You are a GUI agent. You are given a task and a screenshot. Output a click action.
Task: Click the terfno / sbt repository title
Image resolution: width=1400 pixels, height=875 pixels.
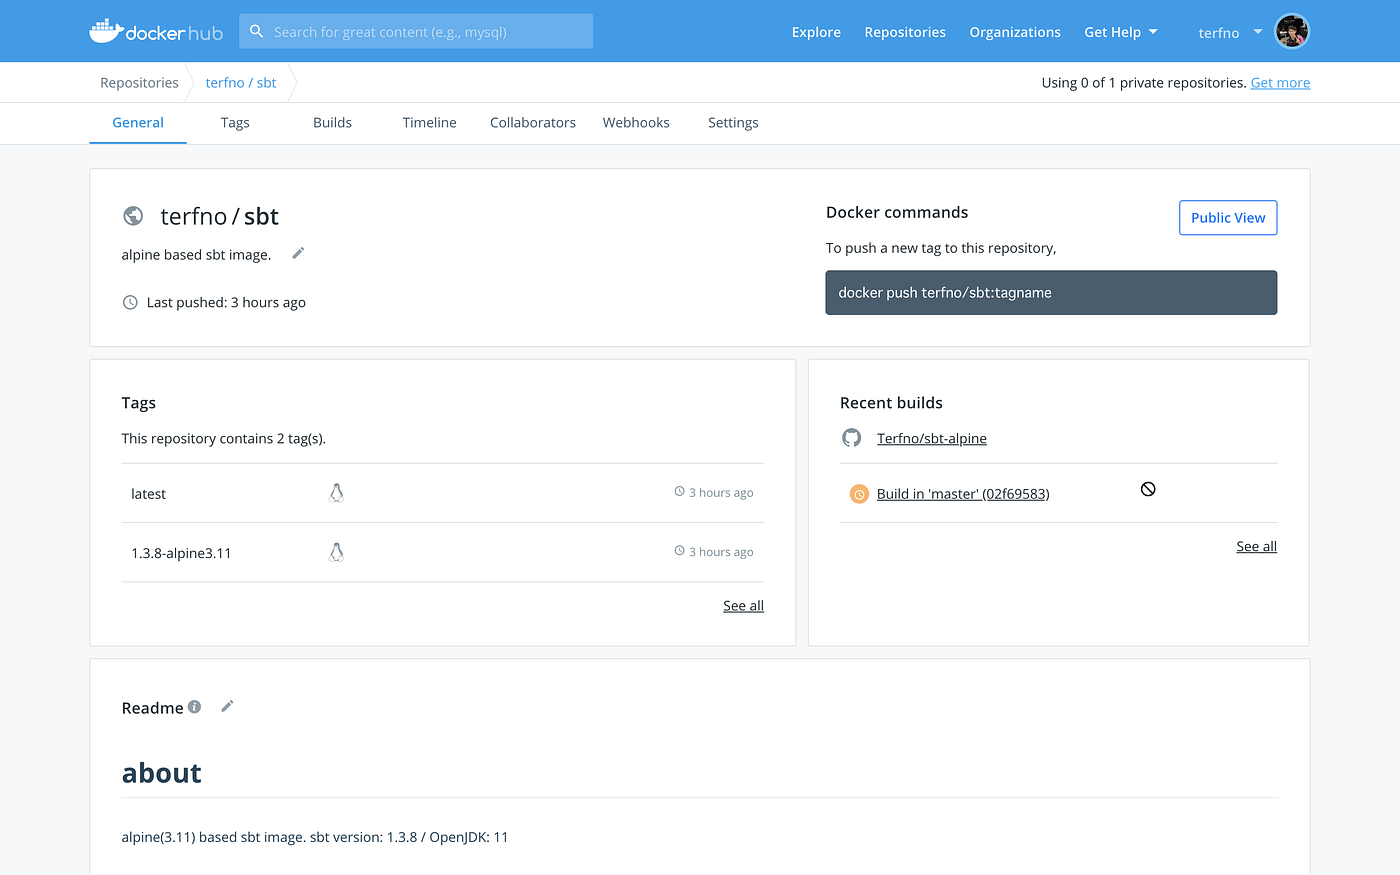pyautogui.click(x=219, y=217)
